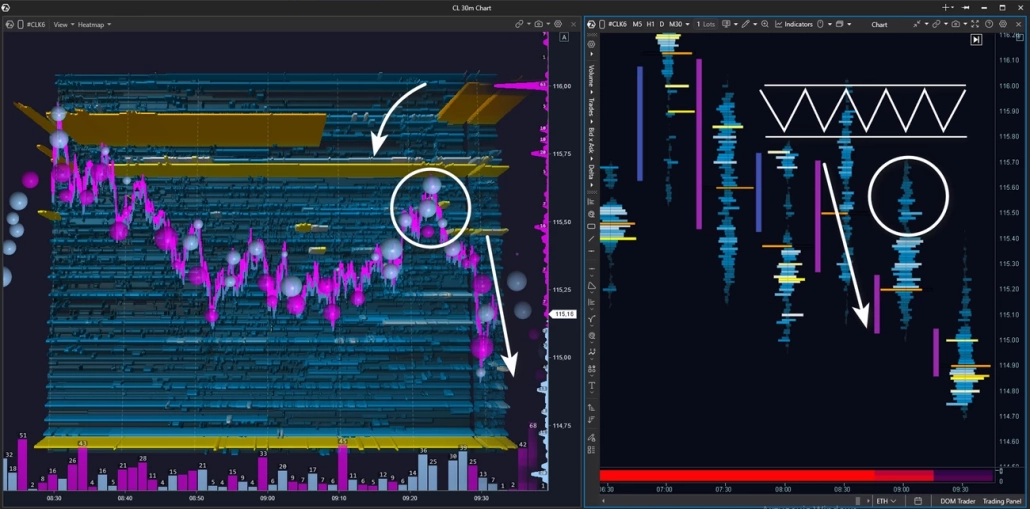Screen dimensions: 1030x509
Task: Expand the ETH session dropdown
Action: pyautogui.click(x=885, y=501)
